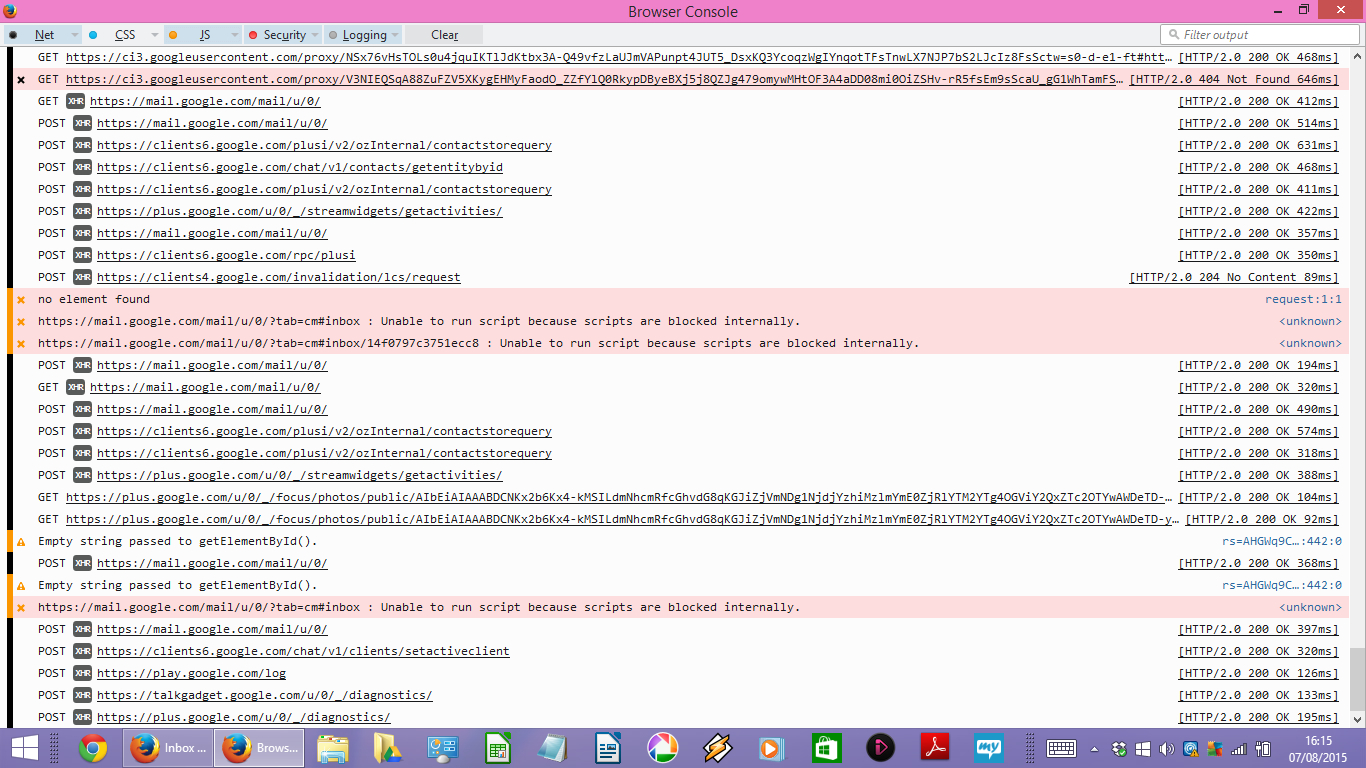Open the plus.google.com/u/0/_/diagnostics/ link
The height and width of the screenshot is (768, 1366).
(x=244, y=717)
